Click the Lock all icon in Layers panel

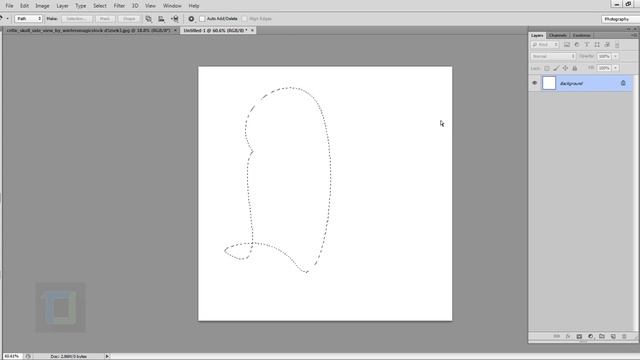tap(575, 68)
